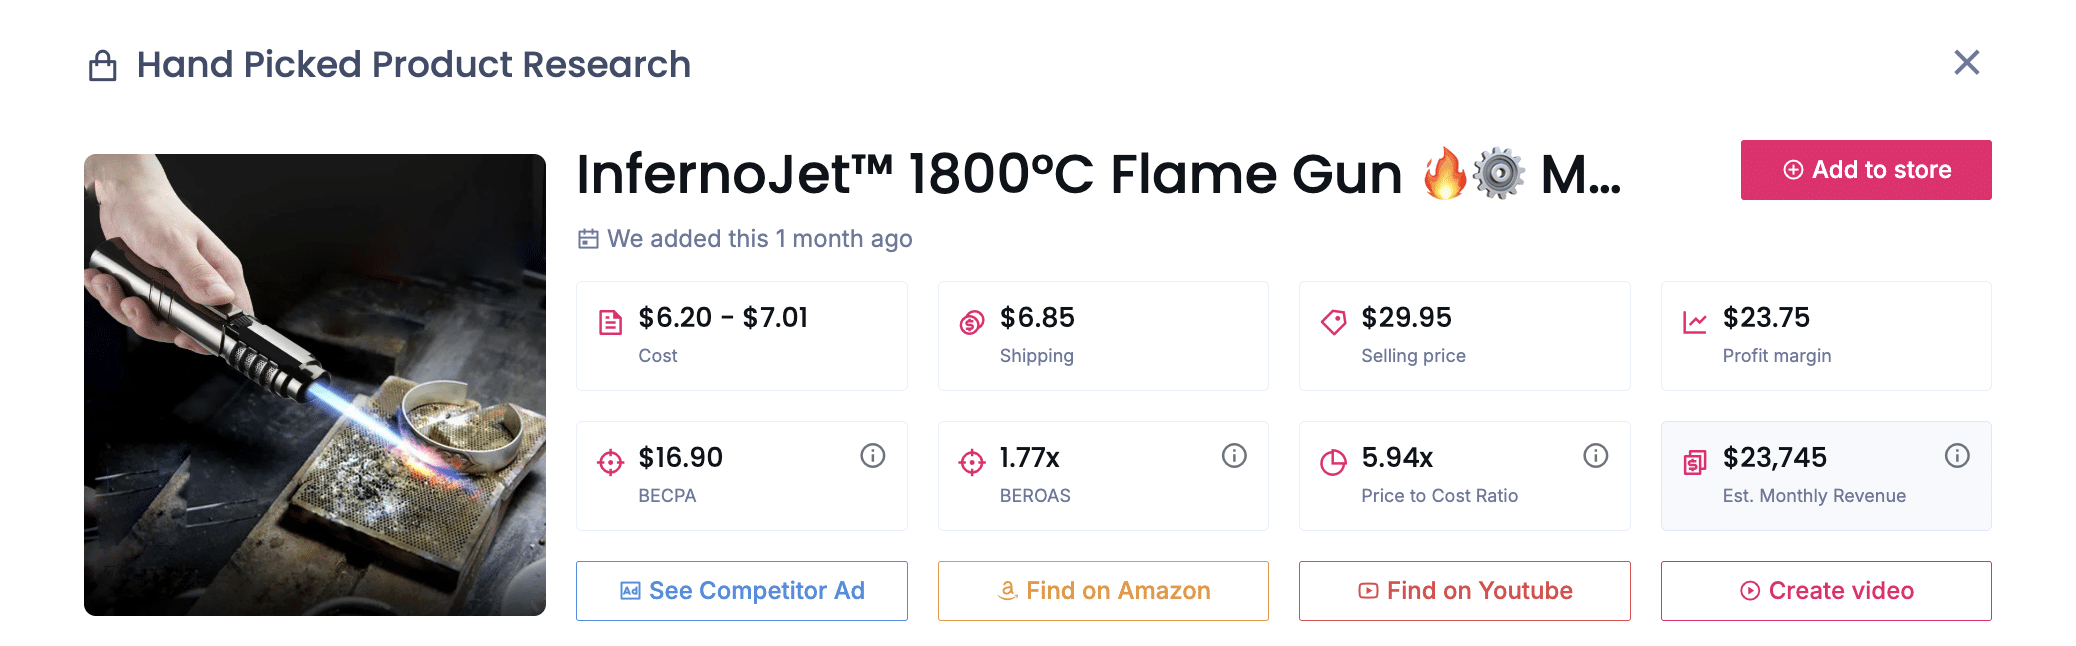Click the calendar icon next to the added date
Image resolution: width=2076 pixels, height=646 pixels.
pos(588,239)
